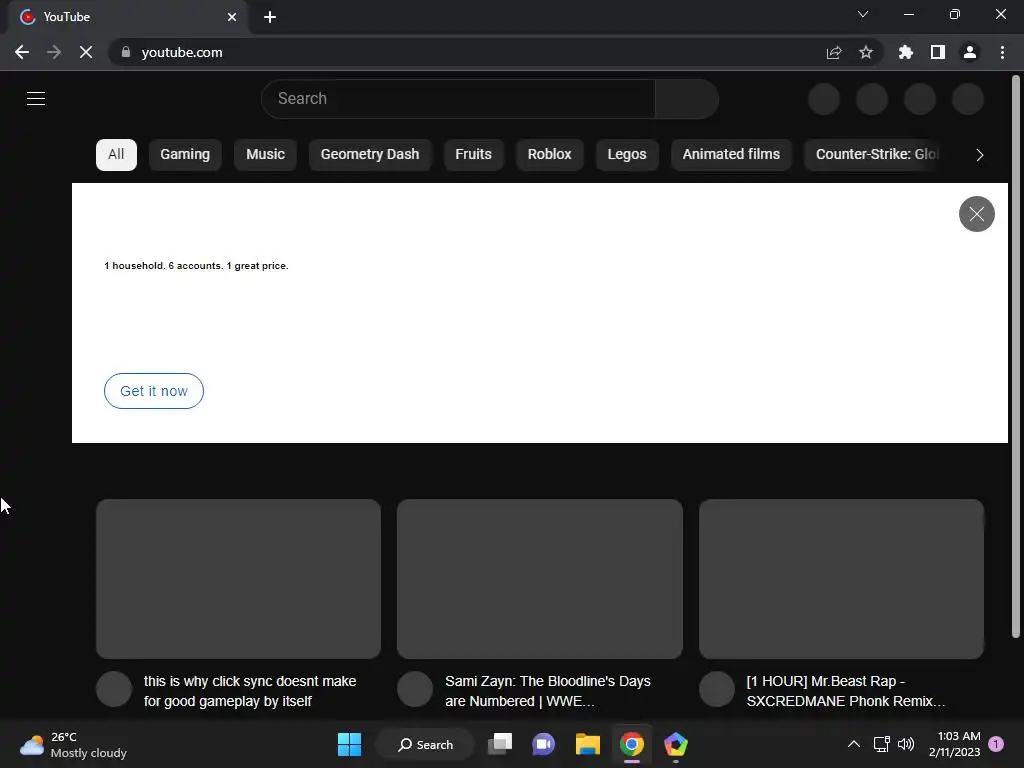Screen dimensions: 1024x768
Task: Select the Fruits filter chip
Action: pyautogui.click(x=473, y=155)
